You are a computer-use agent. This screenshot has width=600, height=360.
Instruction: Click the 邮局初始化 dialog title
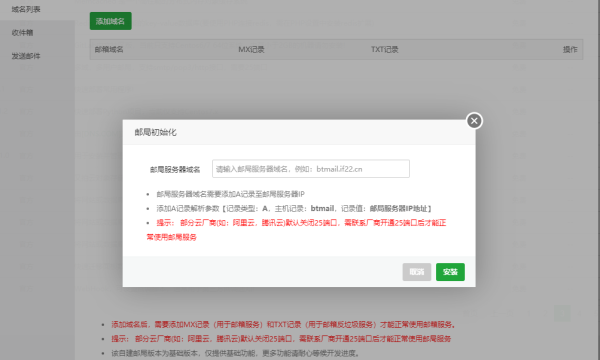coord(155,132)
